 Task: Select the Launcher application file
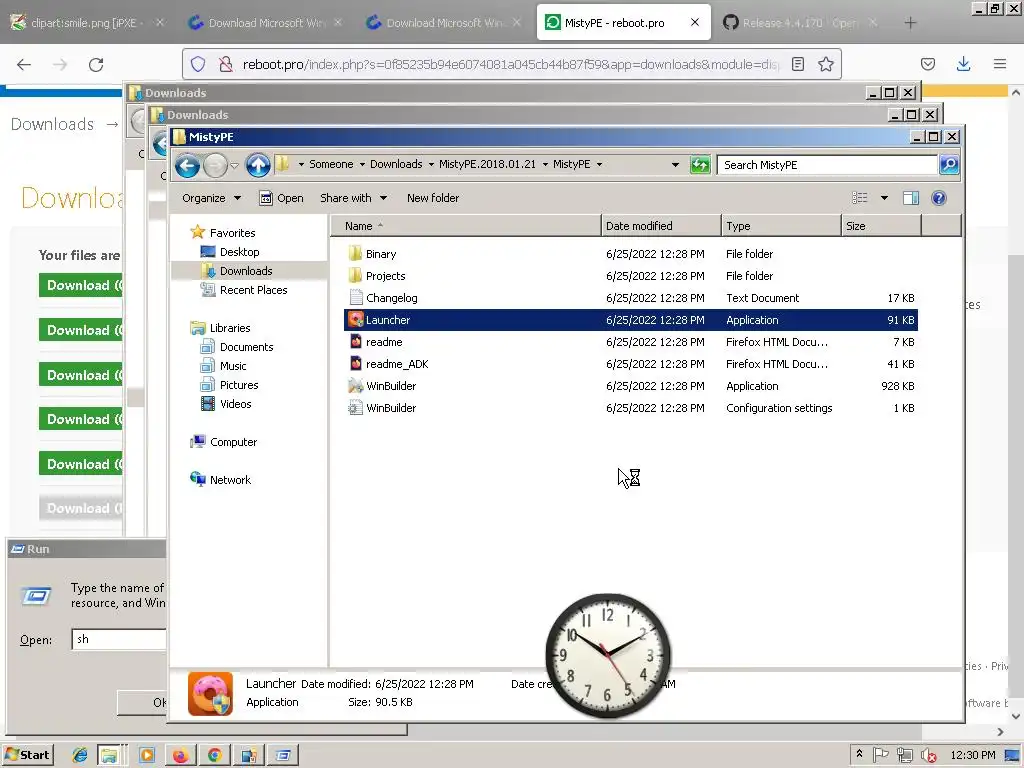click(631, 320)
